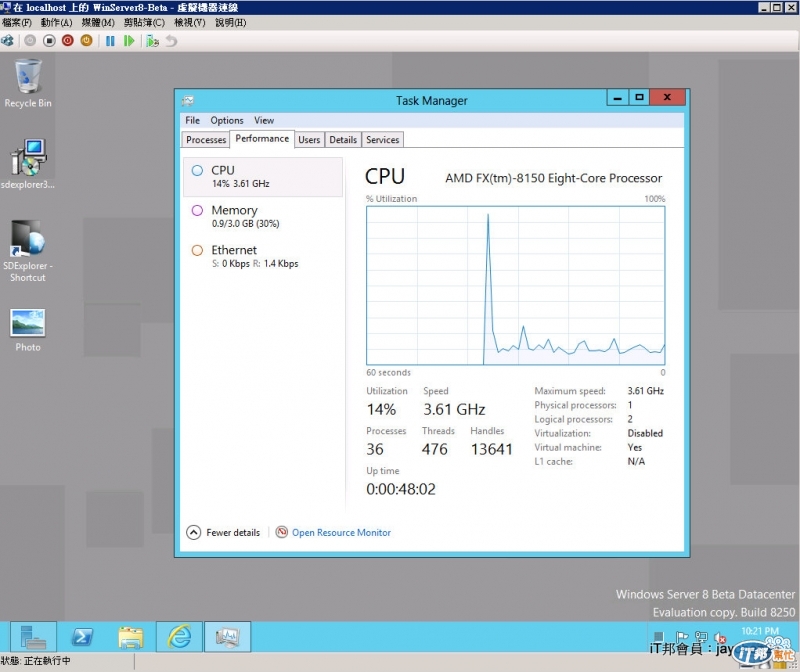Viewport: 800px width, 672px height.
Task: Click the Resource Monitor icon beside the link
Action: point(282,532)
